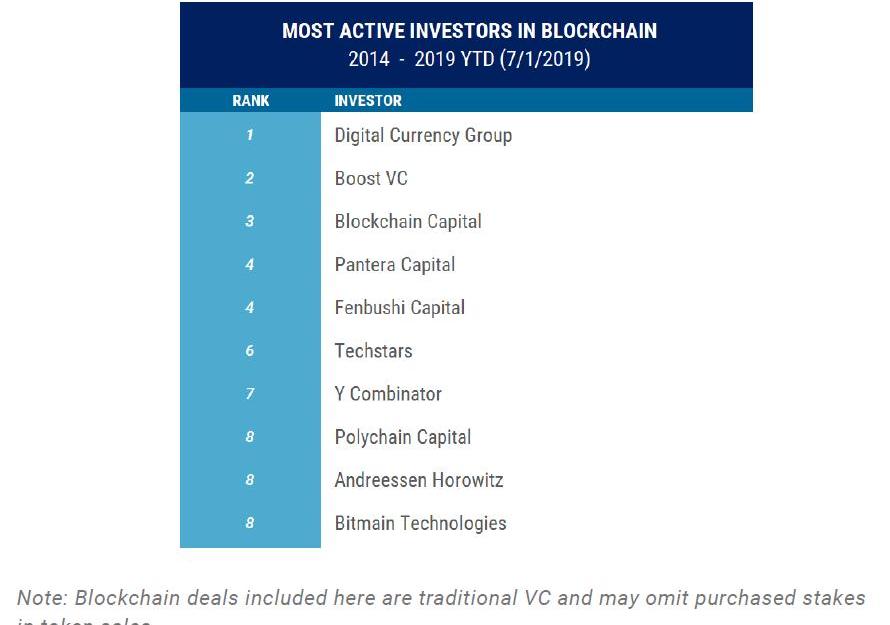
Task: Select Digital Currency Group investor name
Action: tap(423, 135)
